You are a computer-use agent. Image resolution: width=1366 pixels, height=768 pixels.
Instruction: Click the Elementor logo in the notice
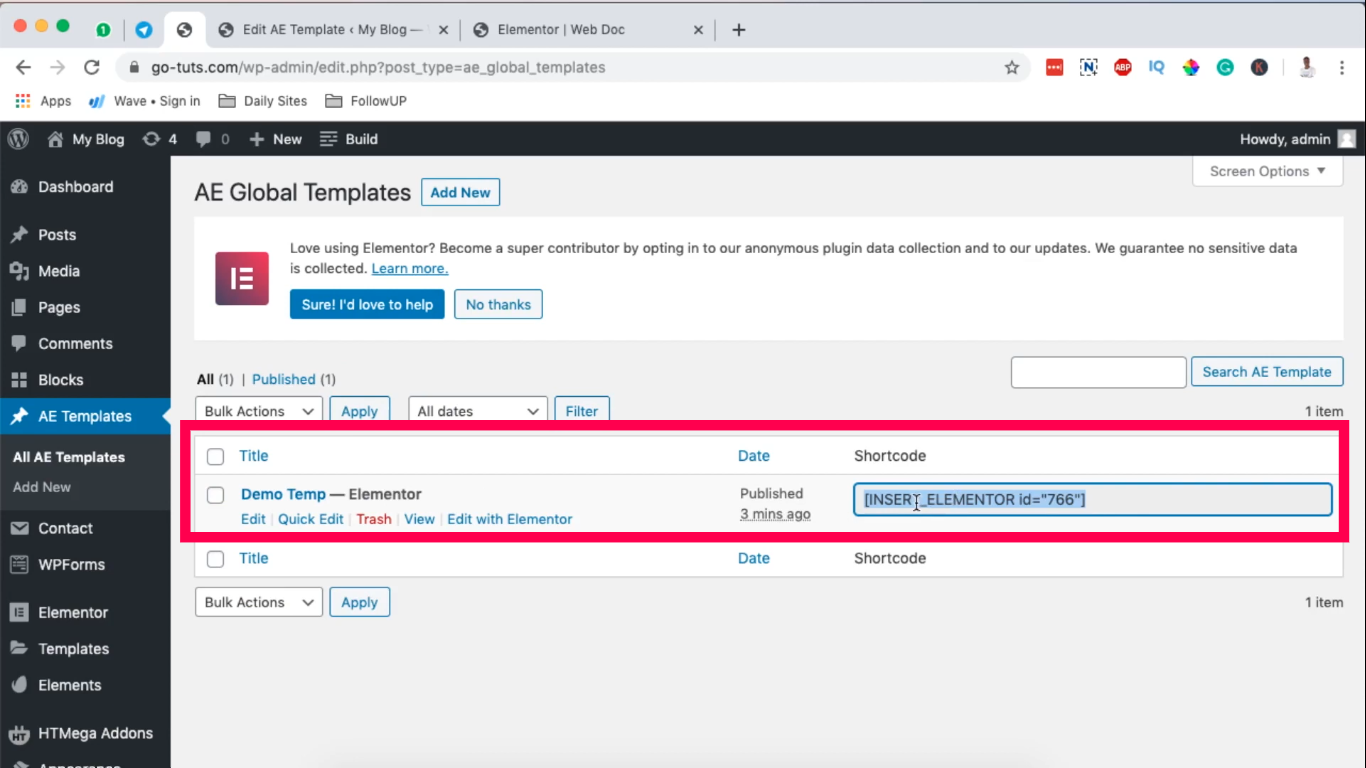coord(242,278)
